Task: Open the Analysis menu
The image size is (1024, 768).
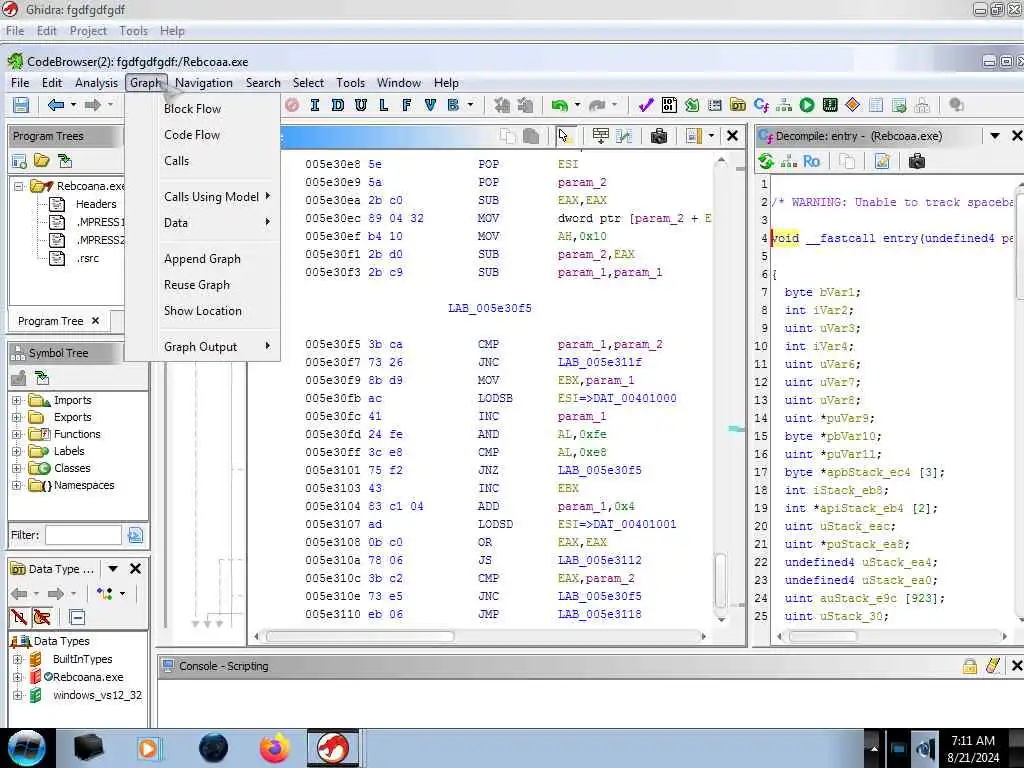Action: tap(96, 83)
